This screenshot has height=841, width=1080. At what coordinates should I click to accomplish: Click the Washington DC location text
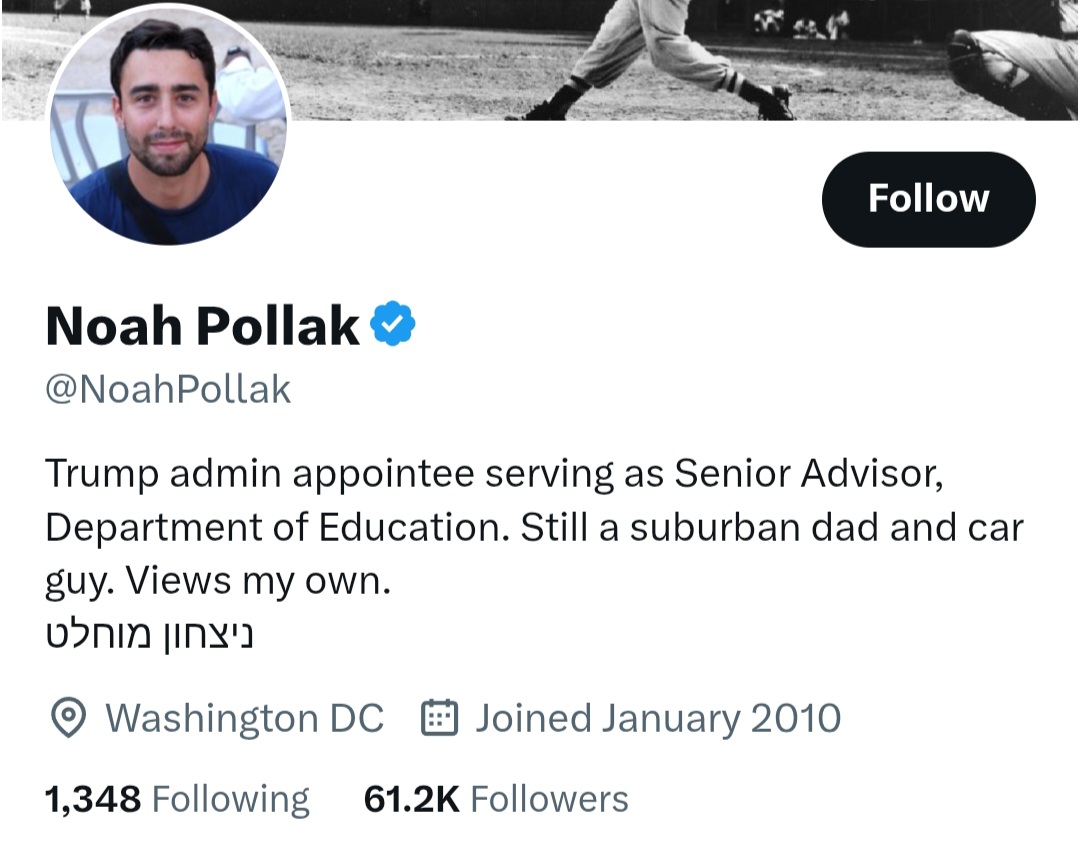(244, 718)
